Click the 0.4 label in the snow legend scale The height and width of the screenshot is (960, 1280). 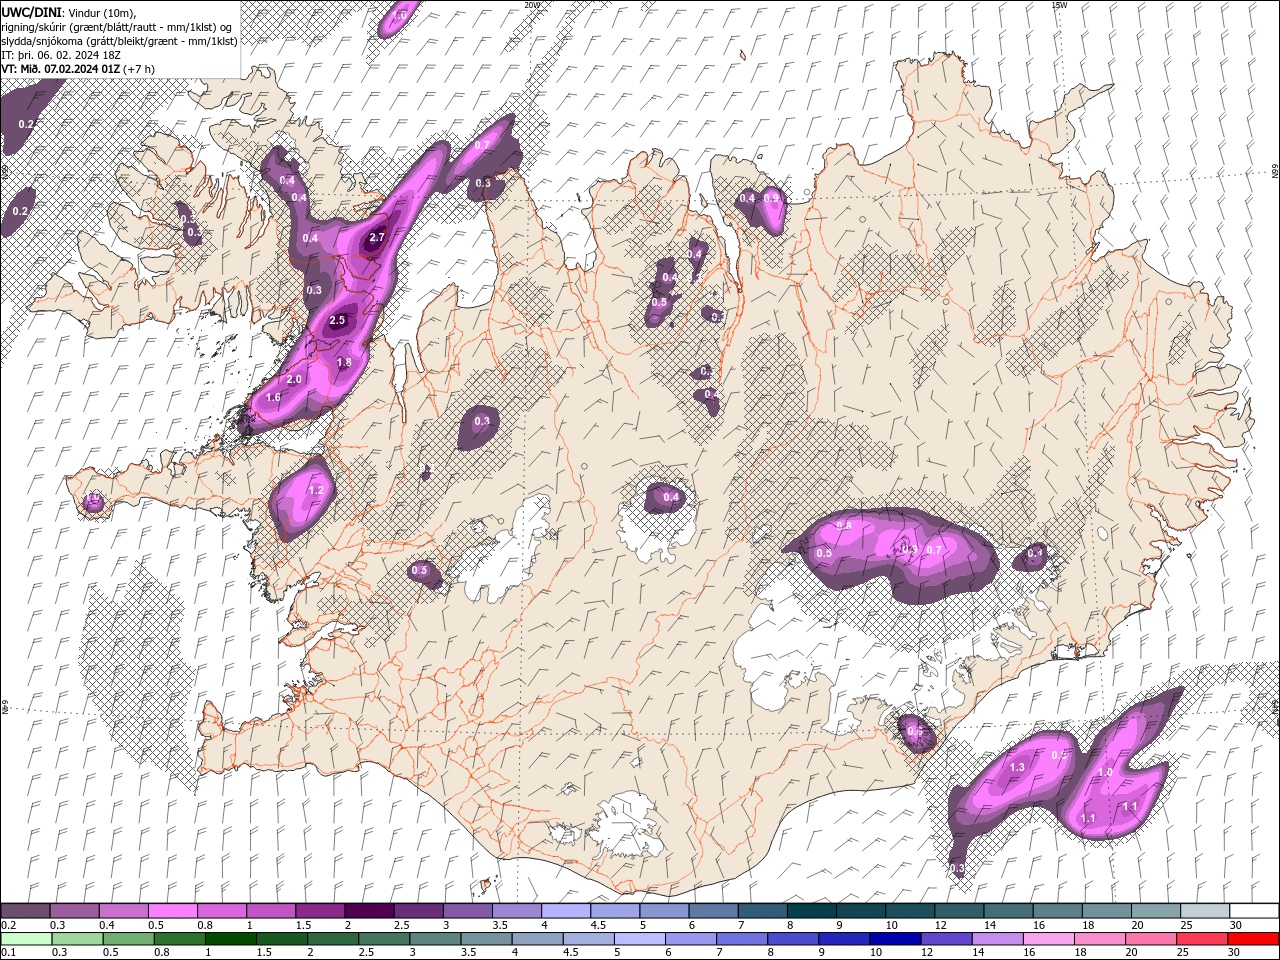pos(107,925)
